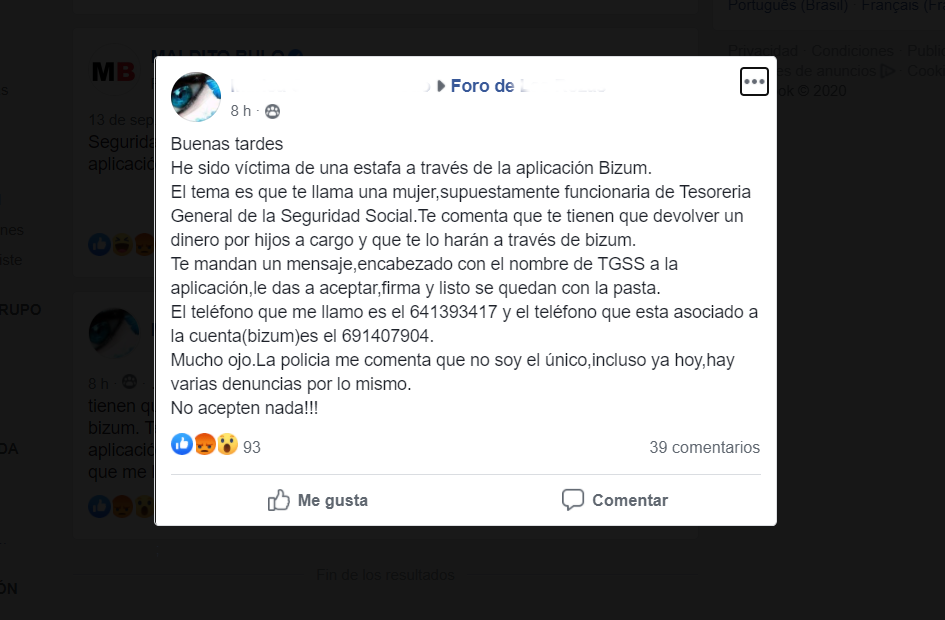Image resolution: width=945 pixels, height=620 pixels.
Task: Open the three-dot post options menu
Action: (x=754, y=81)
